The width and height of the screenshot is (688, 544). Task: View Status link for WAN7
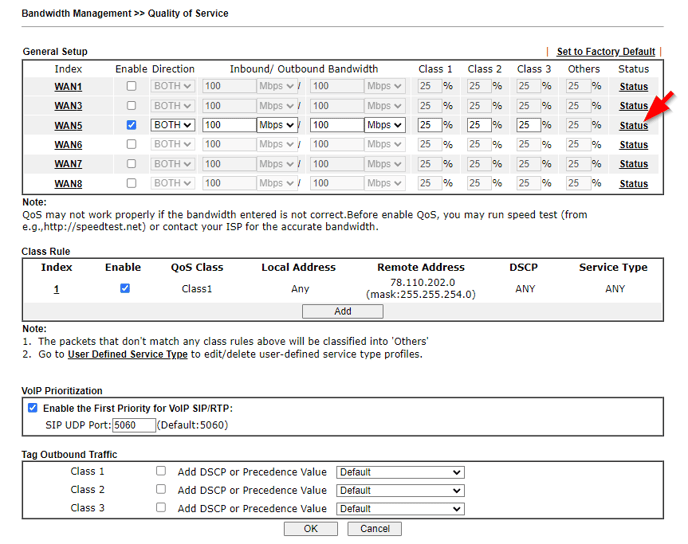pyautogui.click(x=634, y=164)
